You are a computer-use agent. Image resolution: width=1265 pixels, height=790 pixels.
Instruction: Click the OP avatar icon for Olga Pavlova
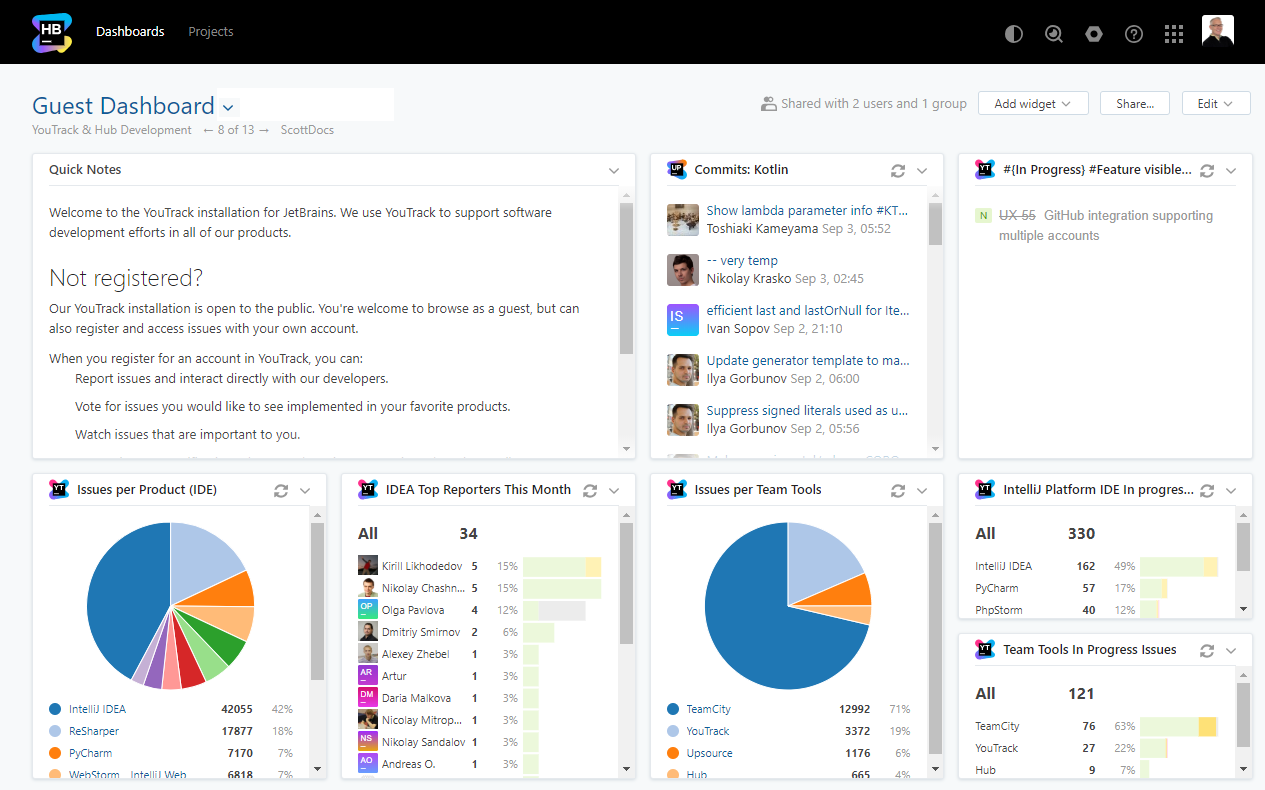tap(367, 610)
